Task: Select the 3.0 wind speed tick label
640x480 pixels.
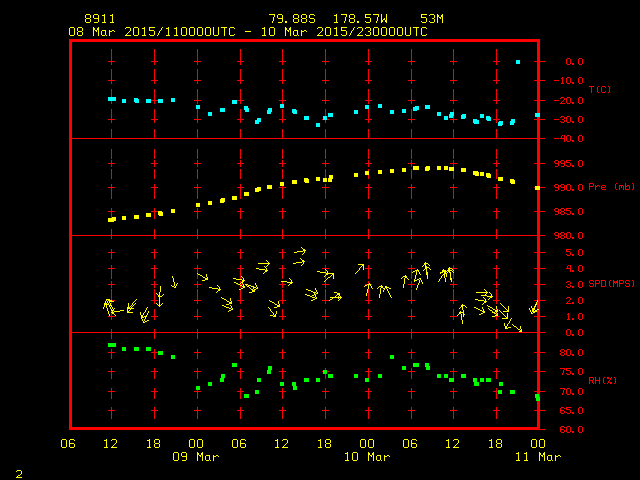Action: click(x=574, y=285)
